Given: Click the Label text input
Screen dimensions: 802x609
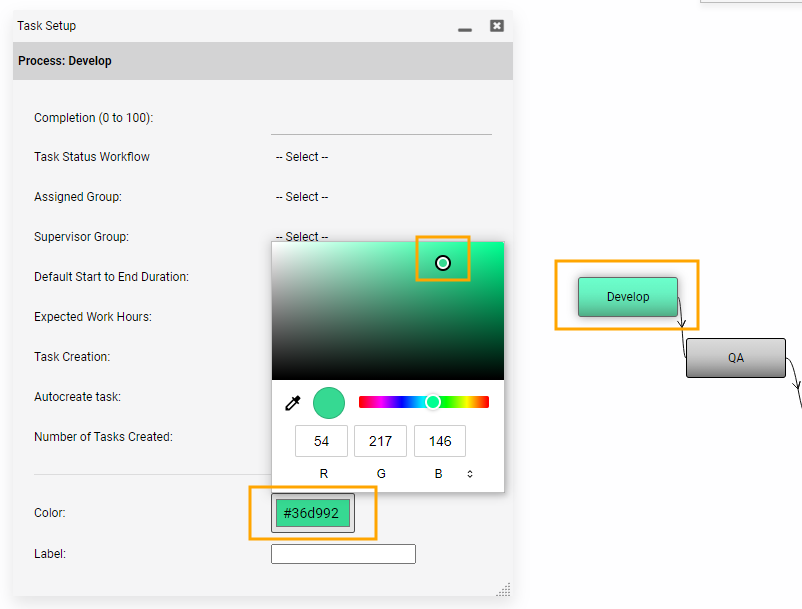Looking at the screenshot, I should [x=343, y=554].
